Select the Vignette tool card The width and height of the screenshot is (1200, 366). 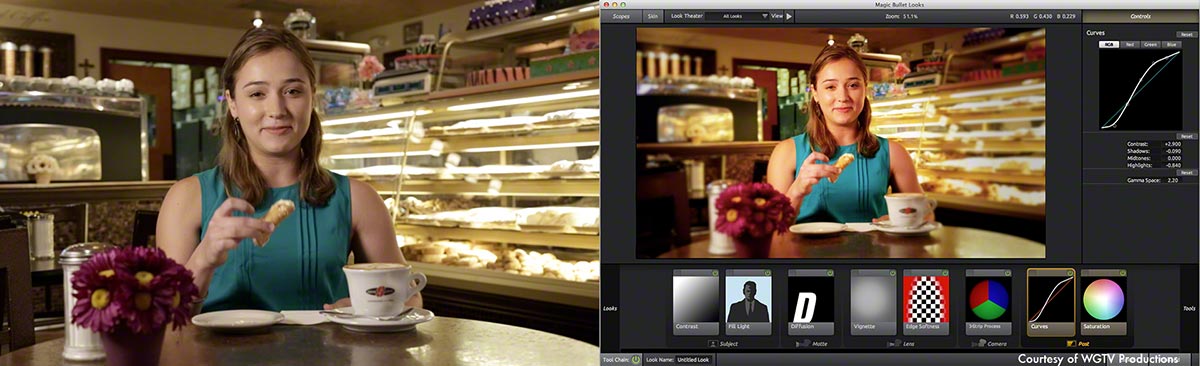(x=873, y=303)
